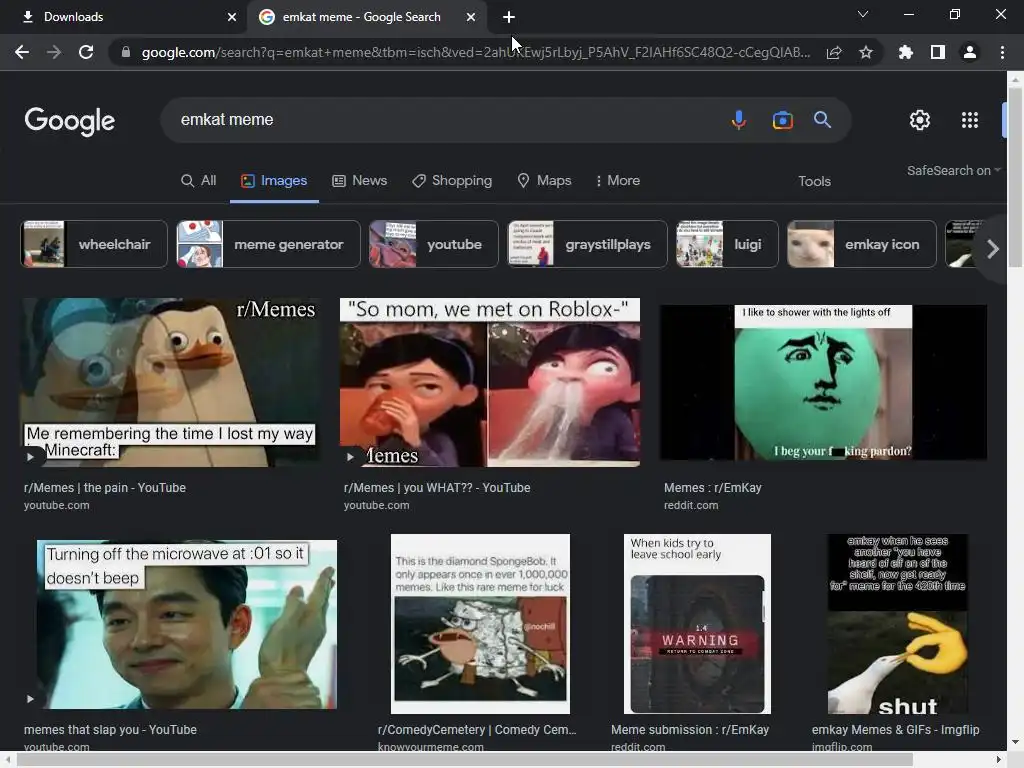The height and width of the screenshot is (768, 1024).
Task: Click the vertical scrollbar thumb
Action: tap(1015, 178)
